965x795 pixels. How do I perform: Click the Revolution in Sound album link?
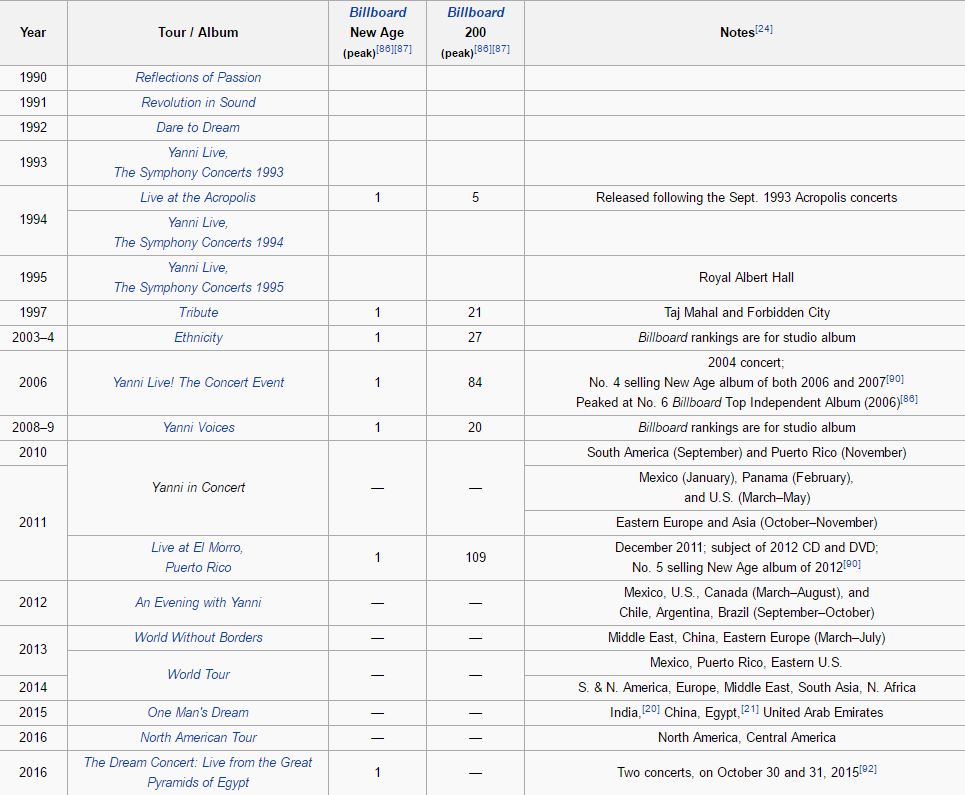pos(198,102)
